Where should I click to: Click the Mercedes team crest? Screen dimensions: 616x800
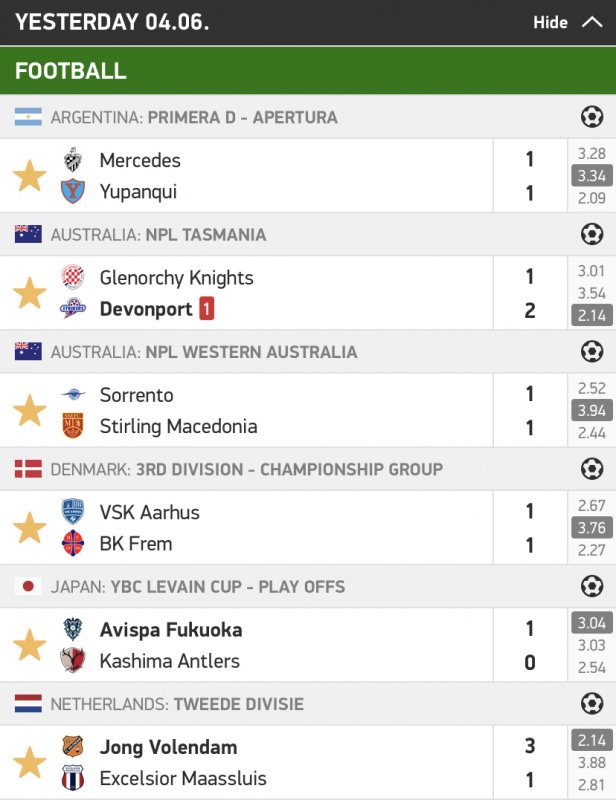pos(73,160)
